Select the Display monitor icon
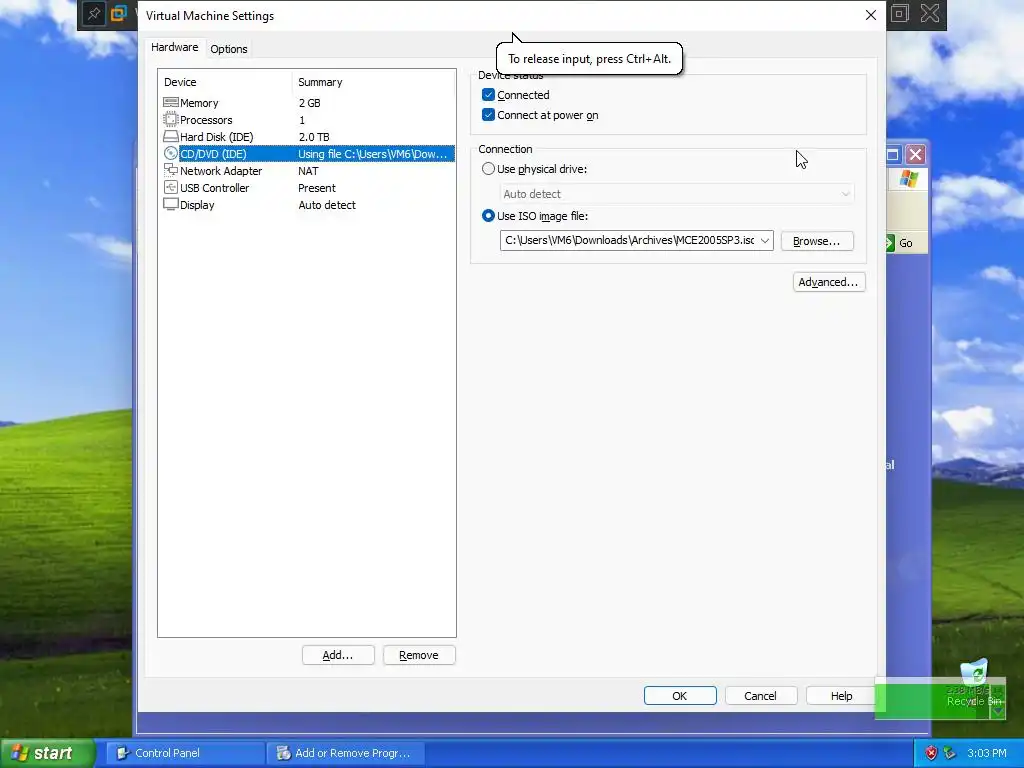1024x768 pixels. pyautogui.click(x=170, y=204)
